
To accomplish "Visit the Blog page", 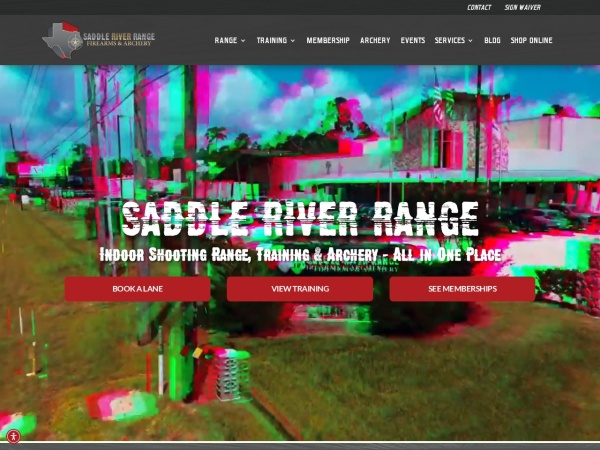I will point(492,40).
